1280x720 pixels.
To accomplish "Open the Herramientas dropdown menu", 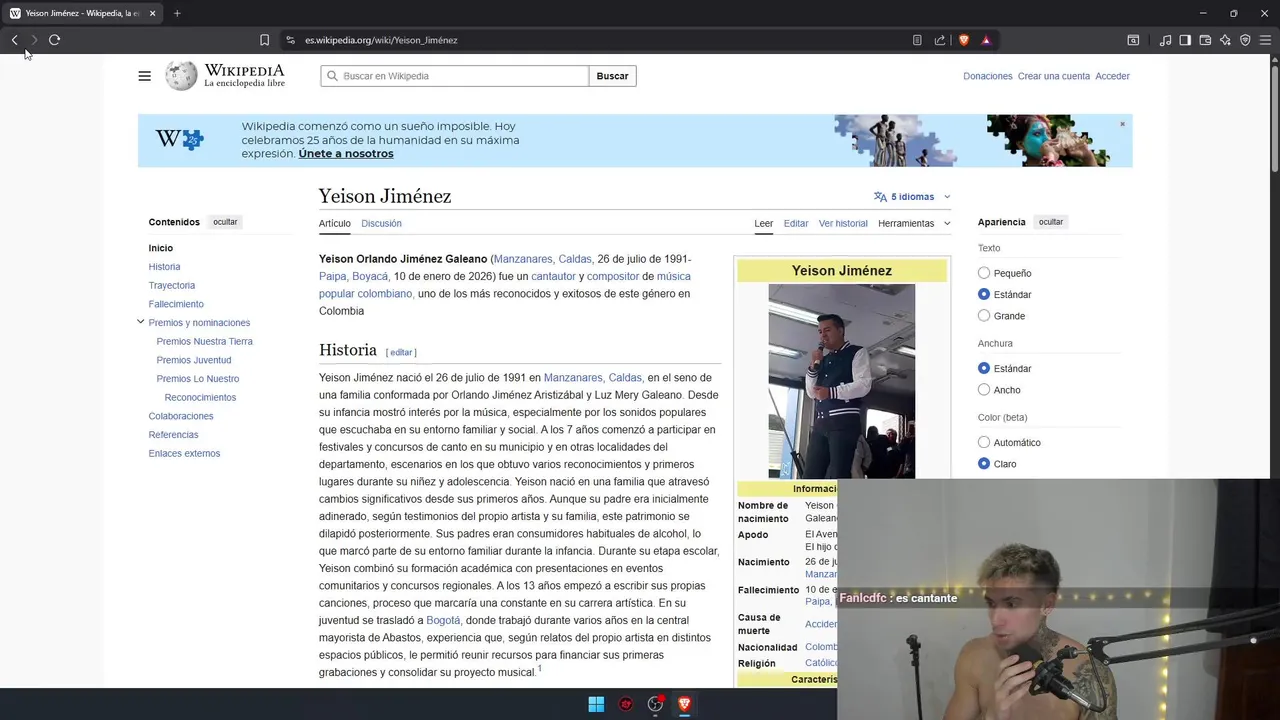I will click(x=914, y=223).
